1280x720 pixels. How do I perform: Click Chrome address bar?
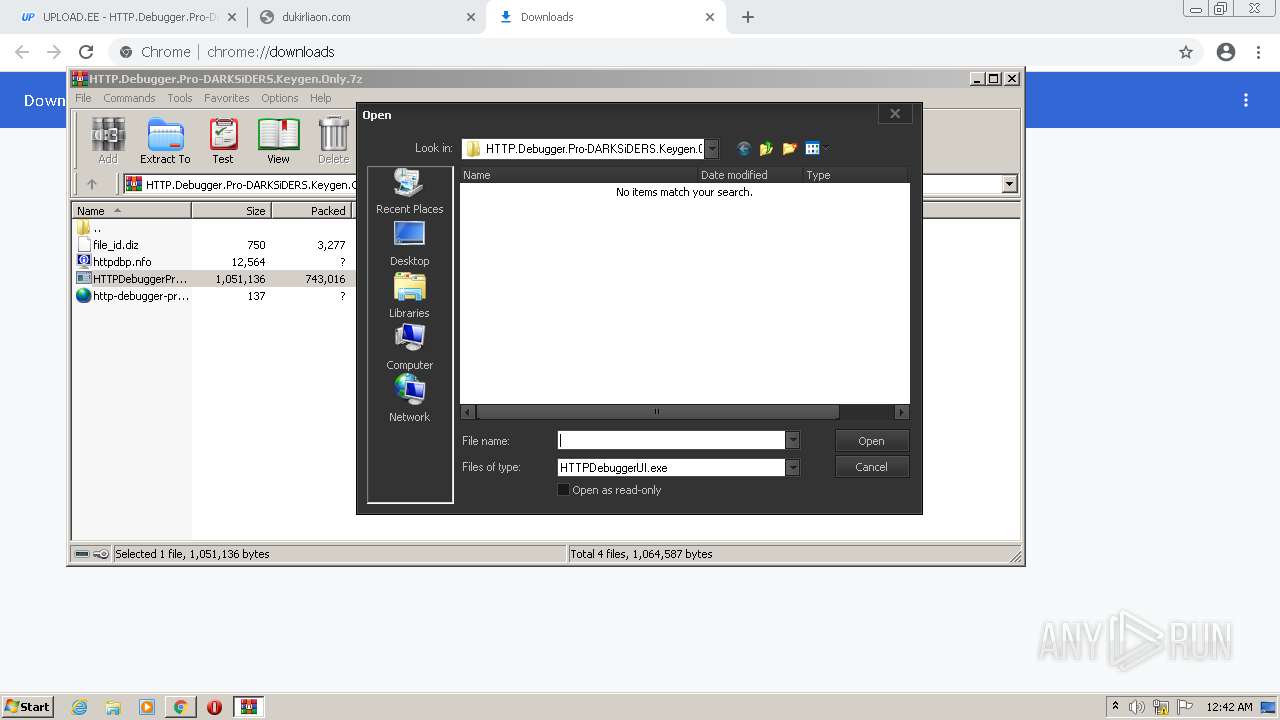click(640, 52)
